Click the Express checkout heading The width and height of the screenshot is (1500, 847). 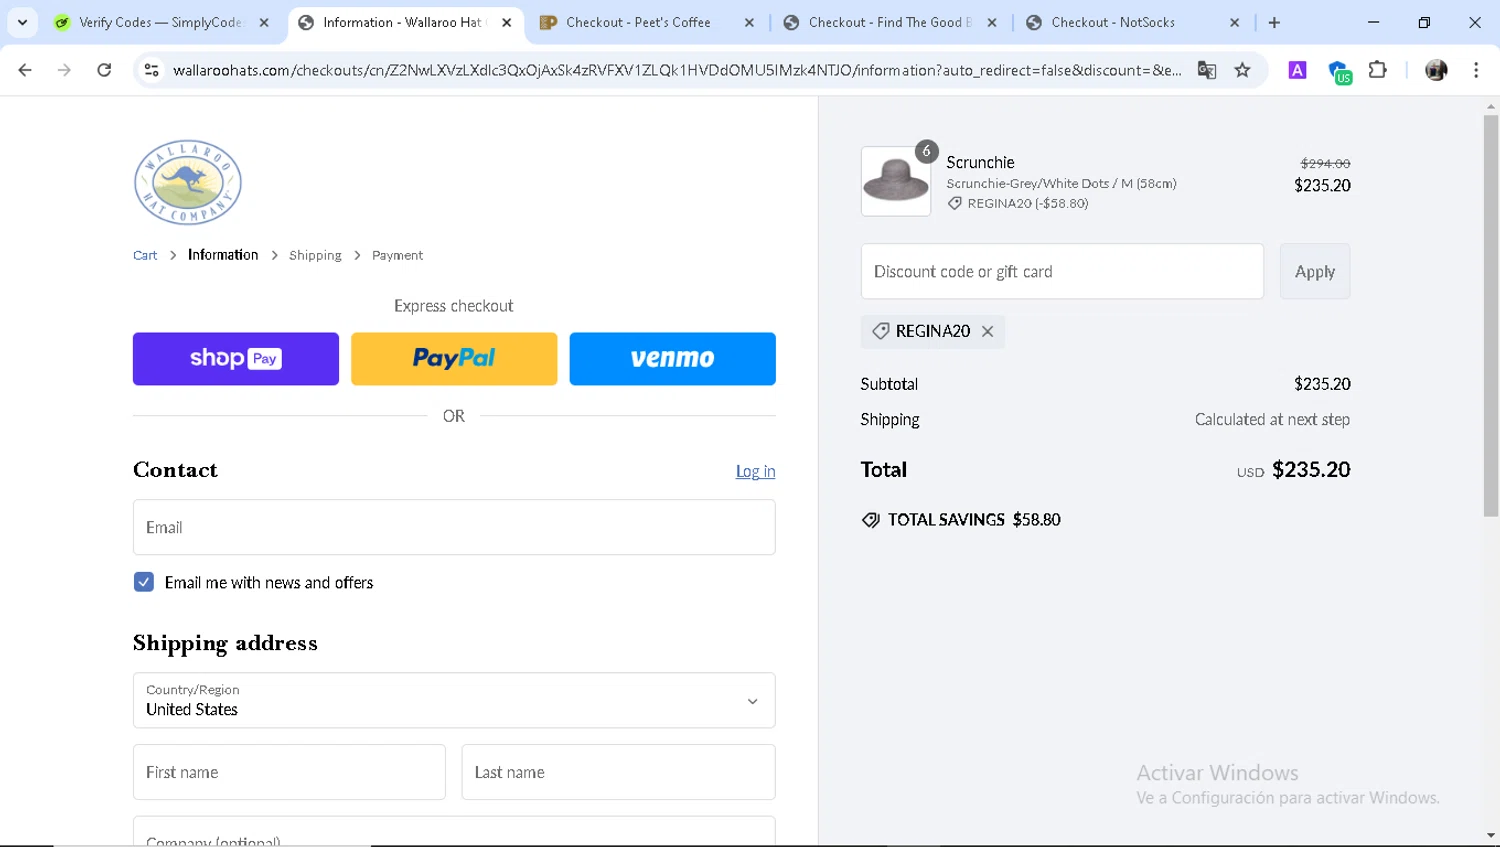pyautogui.click(x=454, y=306)
